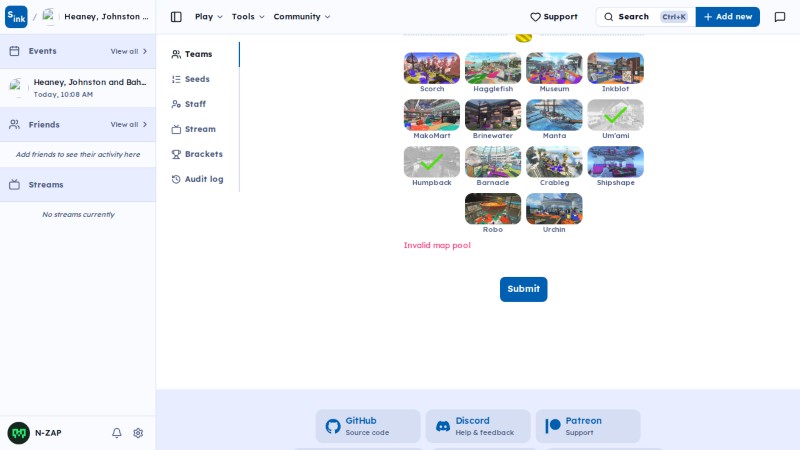Open the Seeds tab

[x=197, y=79]
